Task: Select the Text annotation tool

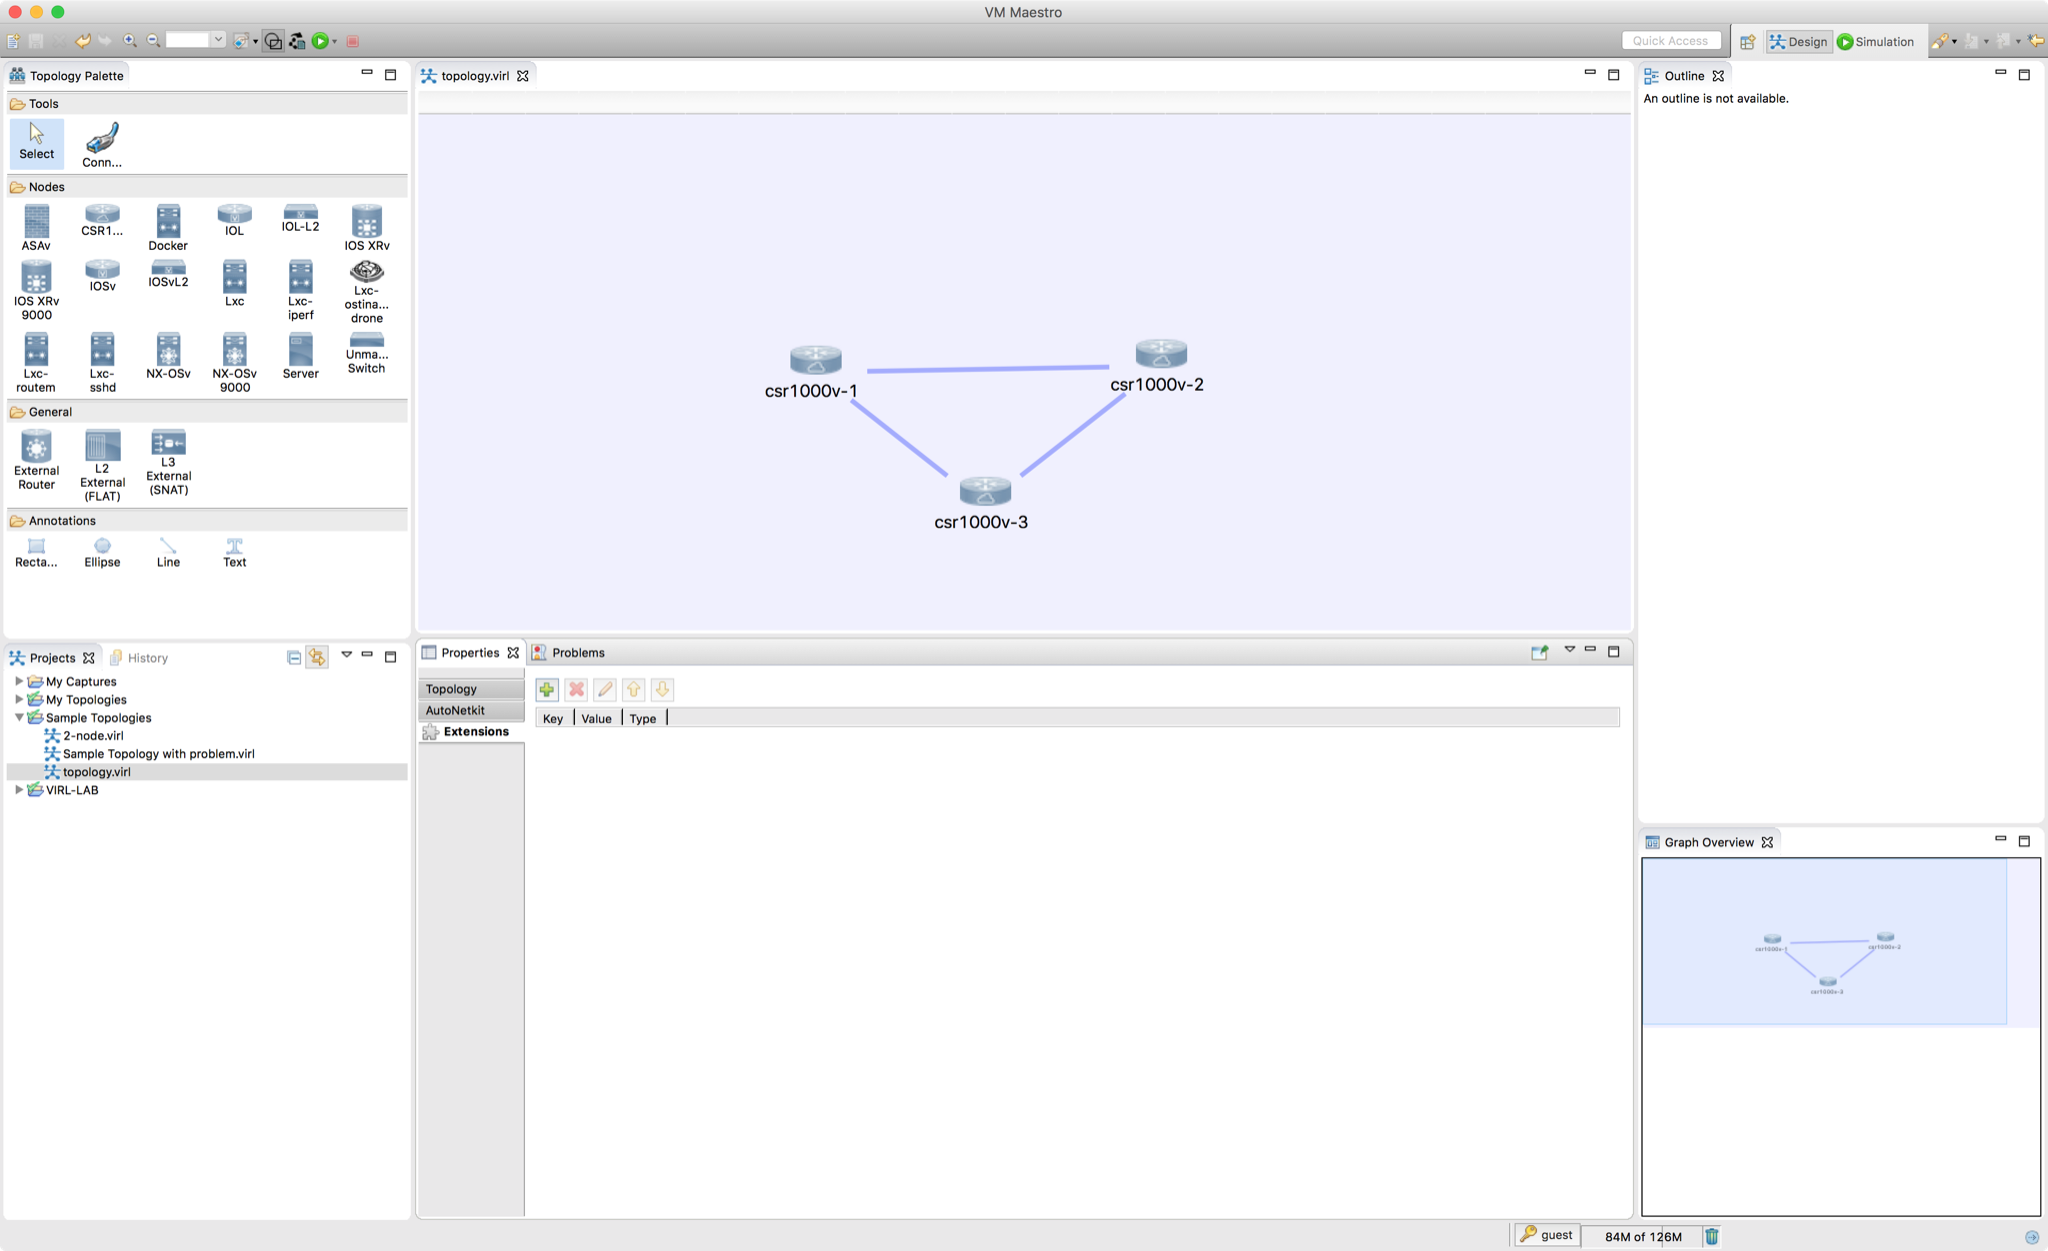Action: (x=234, y=553)
